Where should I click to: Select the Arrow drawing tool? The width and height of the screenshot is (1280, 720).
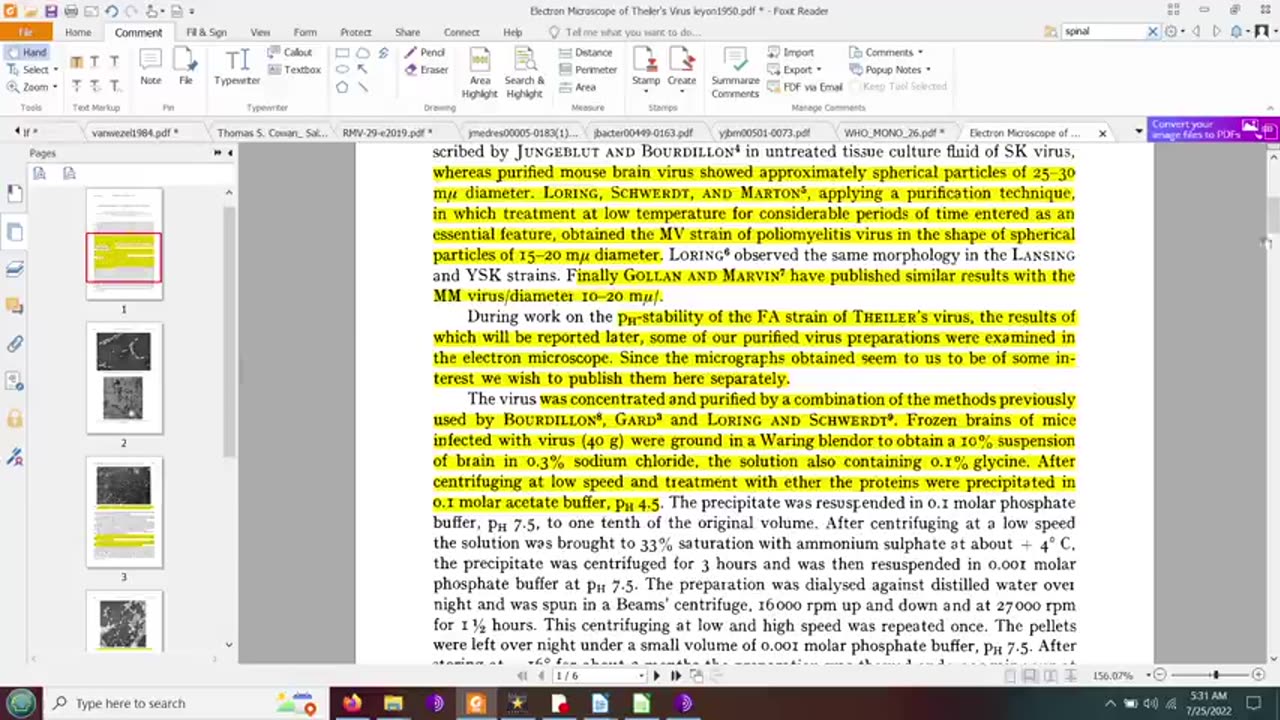[362, 70]
